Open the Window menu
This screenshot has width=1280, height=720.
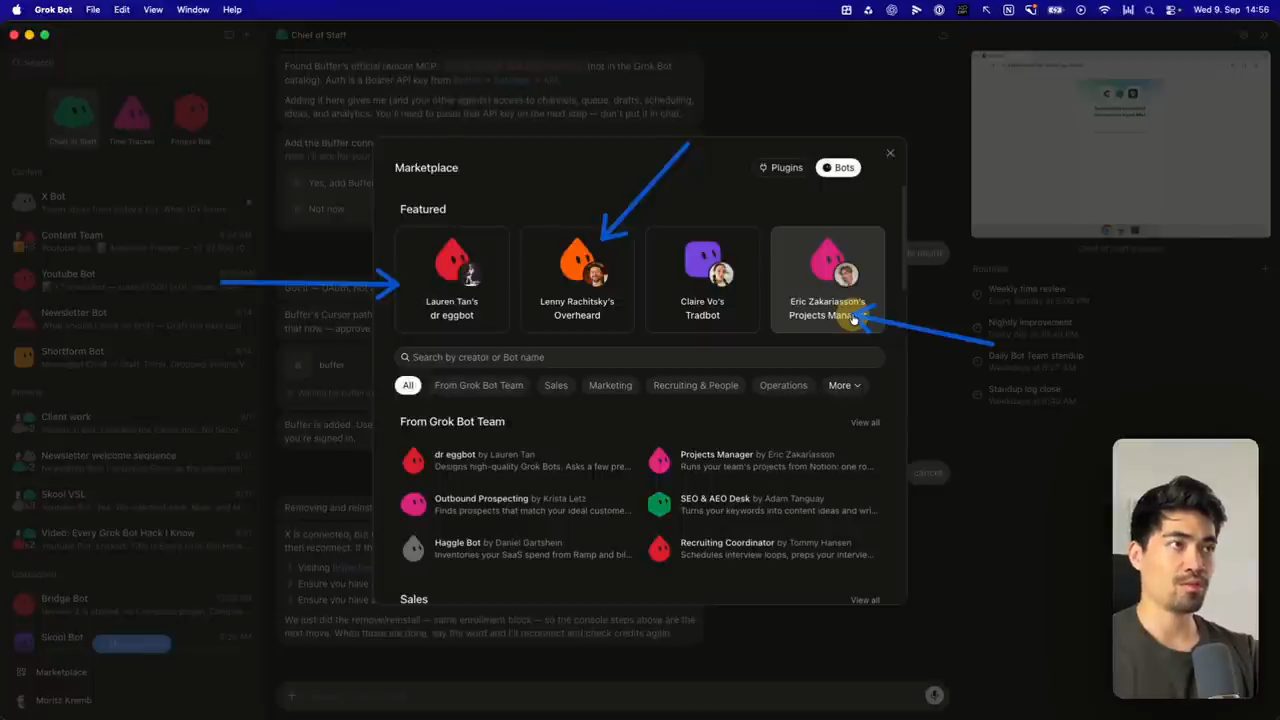193,10
